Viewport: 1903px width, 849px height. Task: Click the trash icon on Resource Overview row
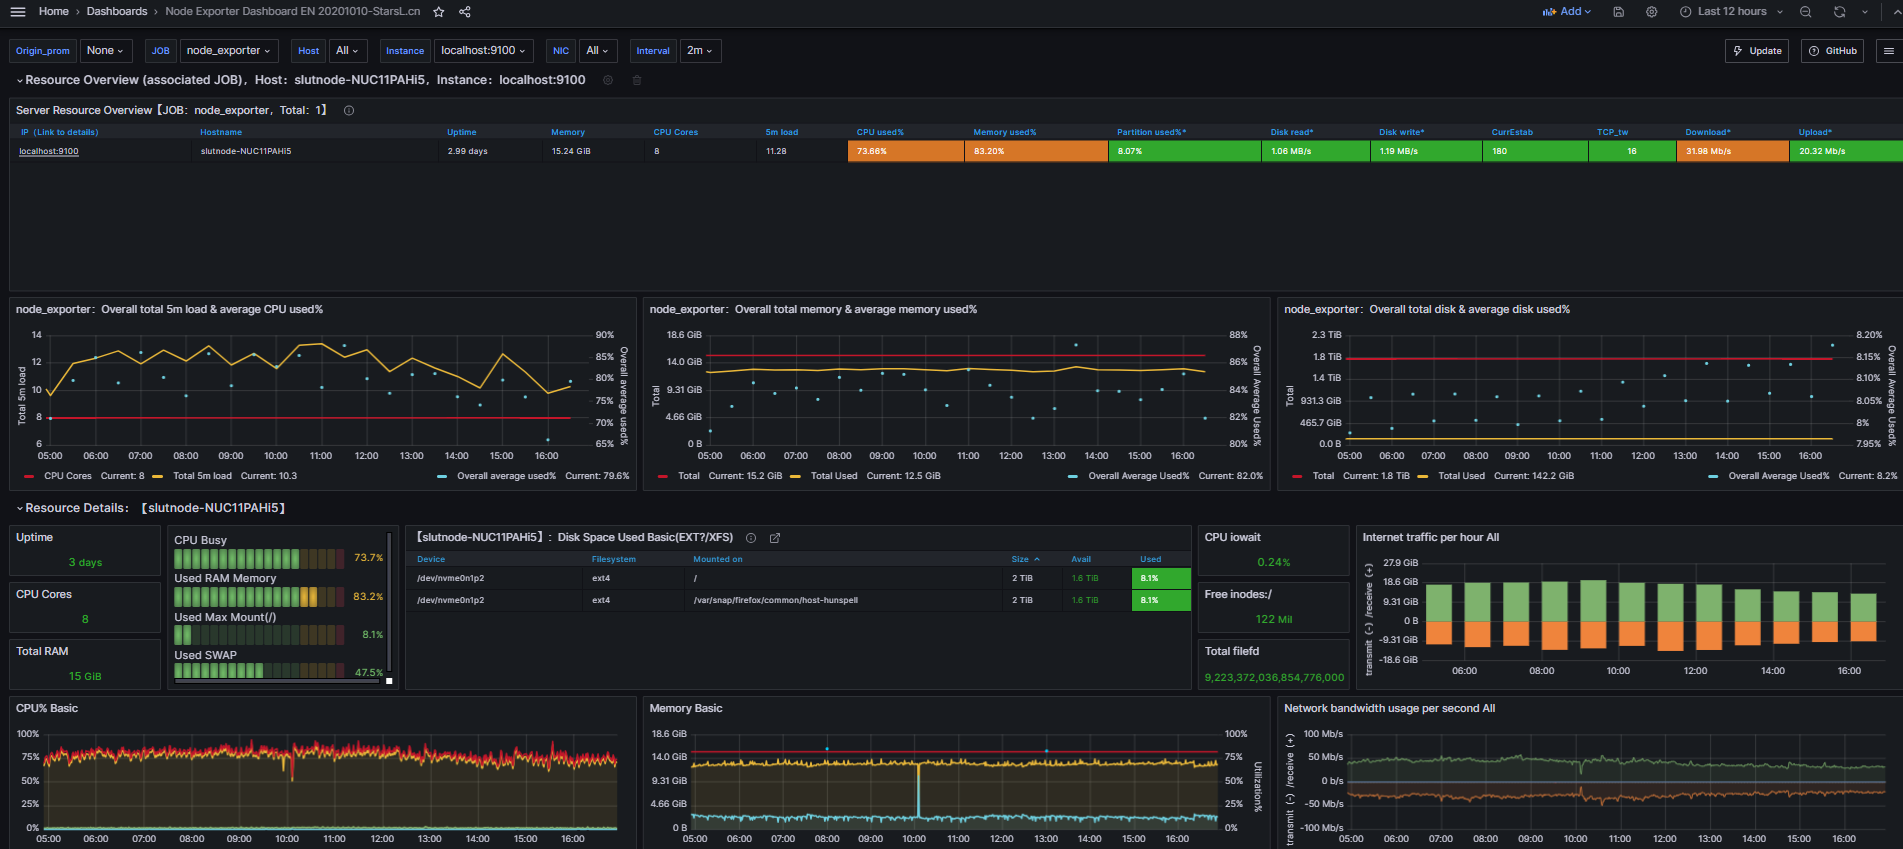click(x=637, y=80)
